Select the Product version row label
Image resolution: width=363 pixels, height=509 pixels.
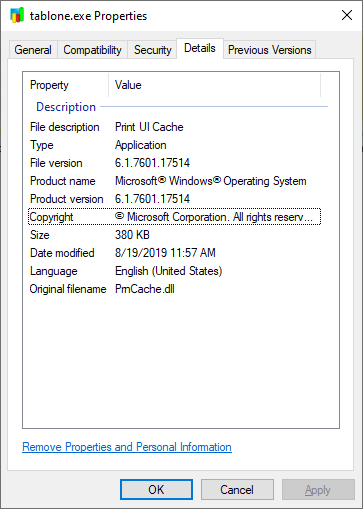67,199
